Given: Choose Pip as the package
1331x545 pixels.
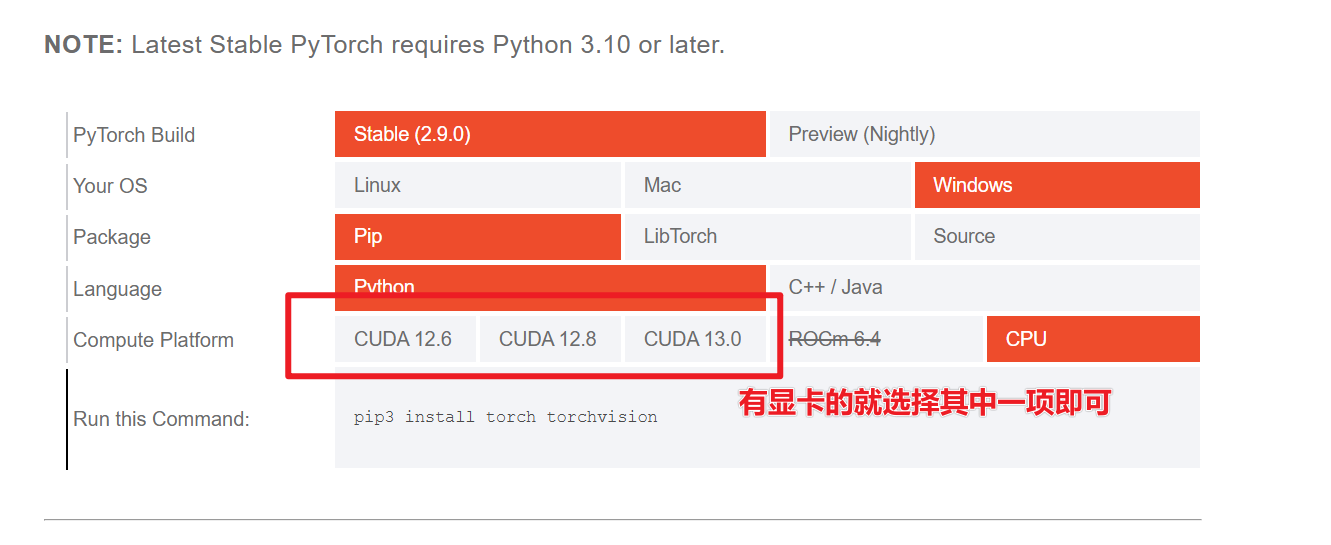Looking at the screenshot, I should [477, 237].
